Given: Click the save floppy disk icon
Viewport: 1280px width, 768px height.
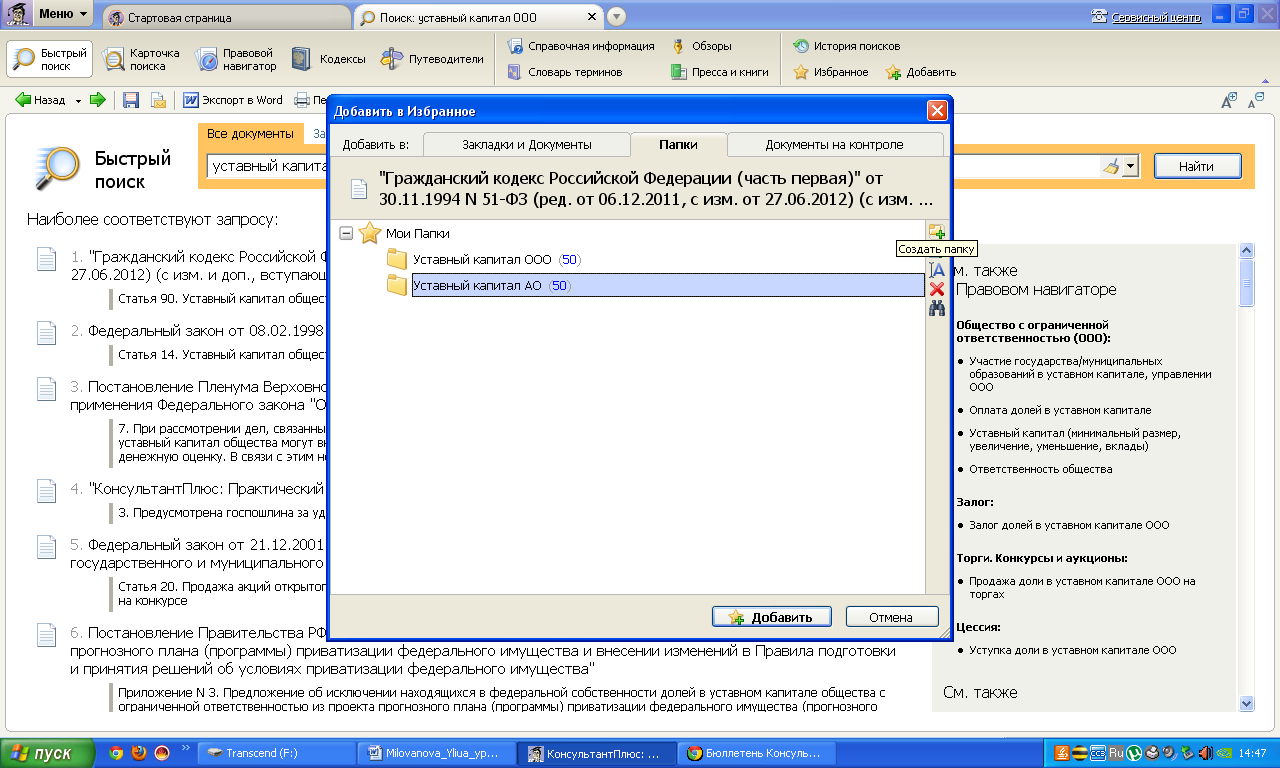Looking at the screenshot, I should pos(130,100).
